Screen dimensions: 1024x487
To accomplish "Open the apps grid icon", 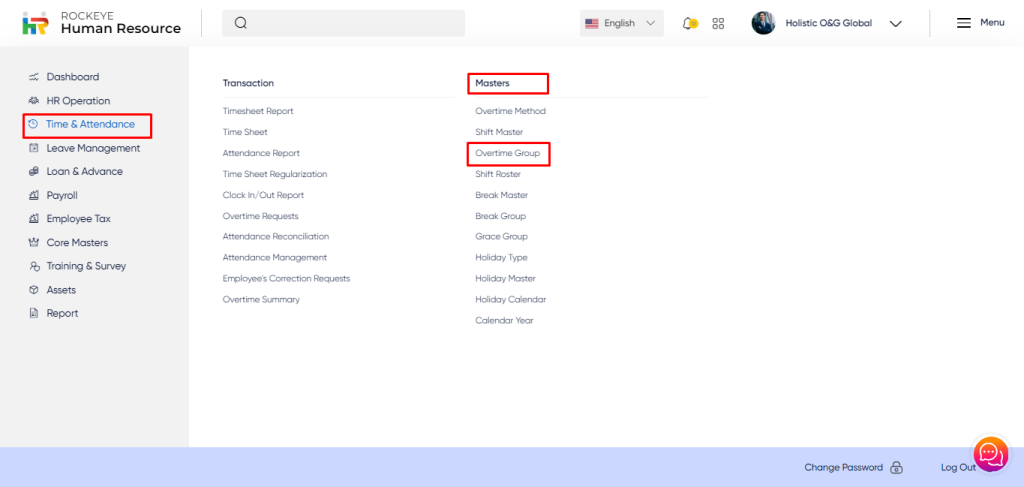I will (718, 23).
